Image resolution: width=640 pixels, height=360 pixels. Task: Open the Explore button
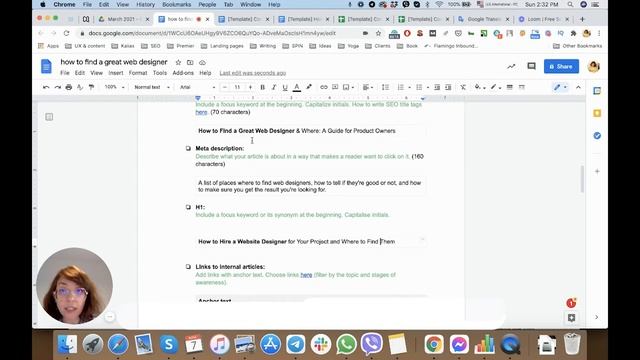[571, 318]
